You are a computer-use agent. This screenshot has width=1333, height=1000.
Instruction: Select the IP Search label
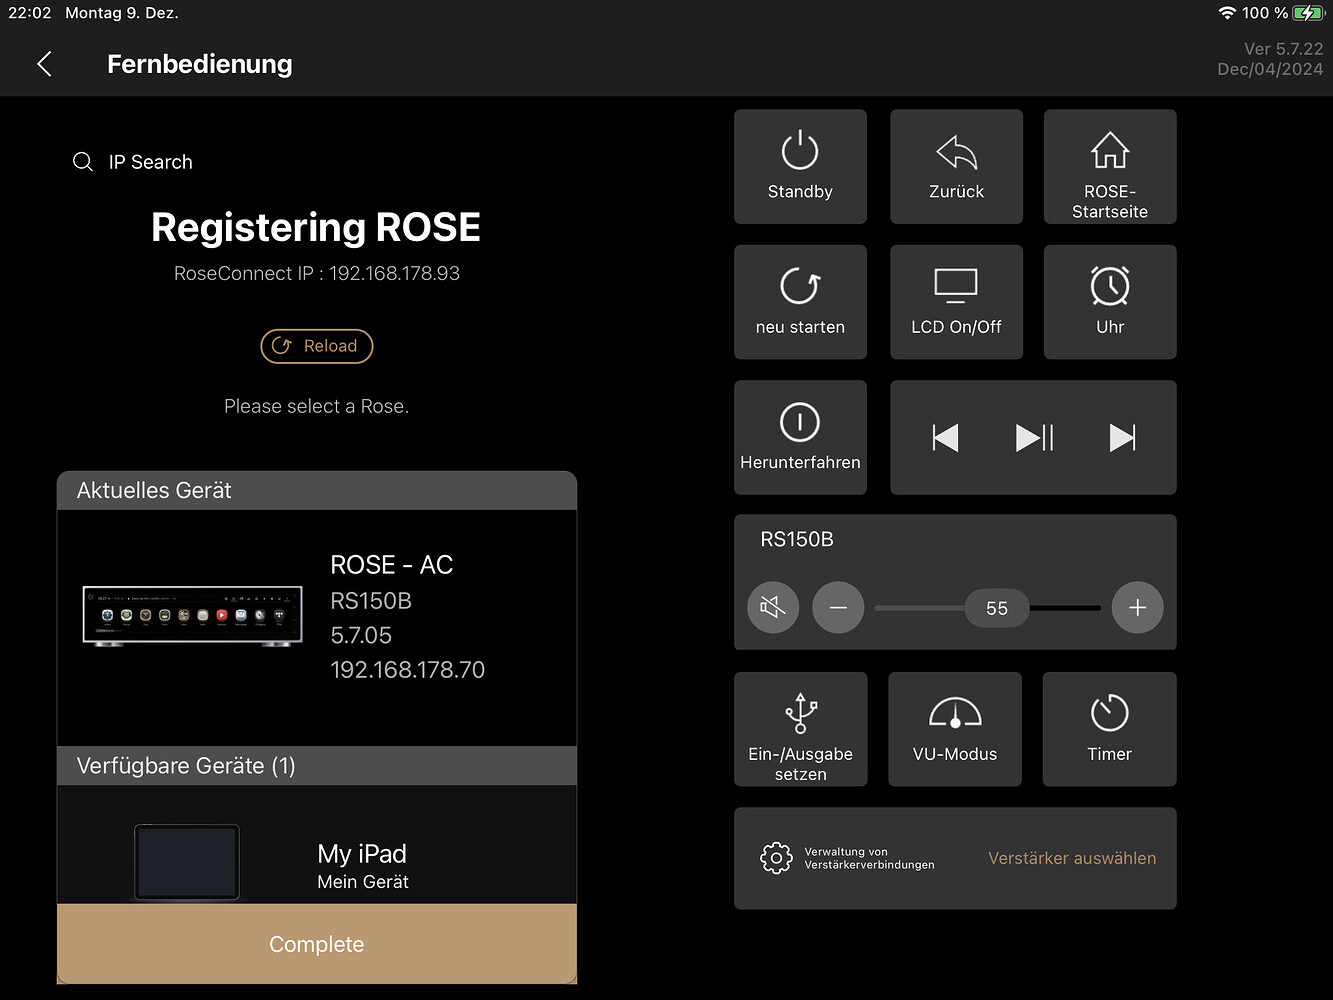151,162
